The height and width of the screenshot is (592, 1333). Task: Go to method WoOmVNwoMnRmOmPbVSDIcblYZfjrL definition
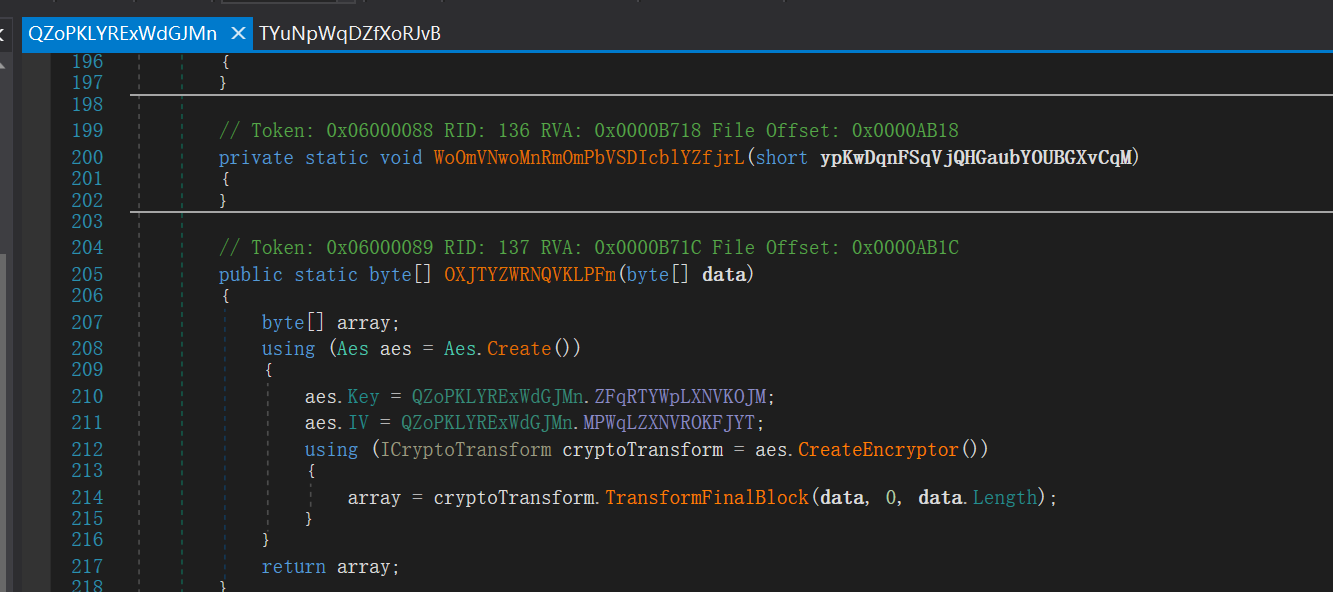(x=589, y=158)
